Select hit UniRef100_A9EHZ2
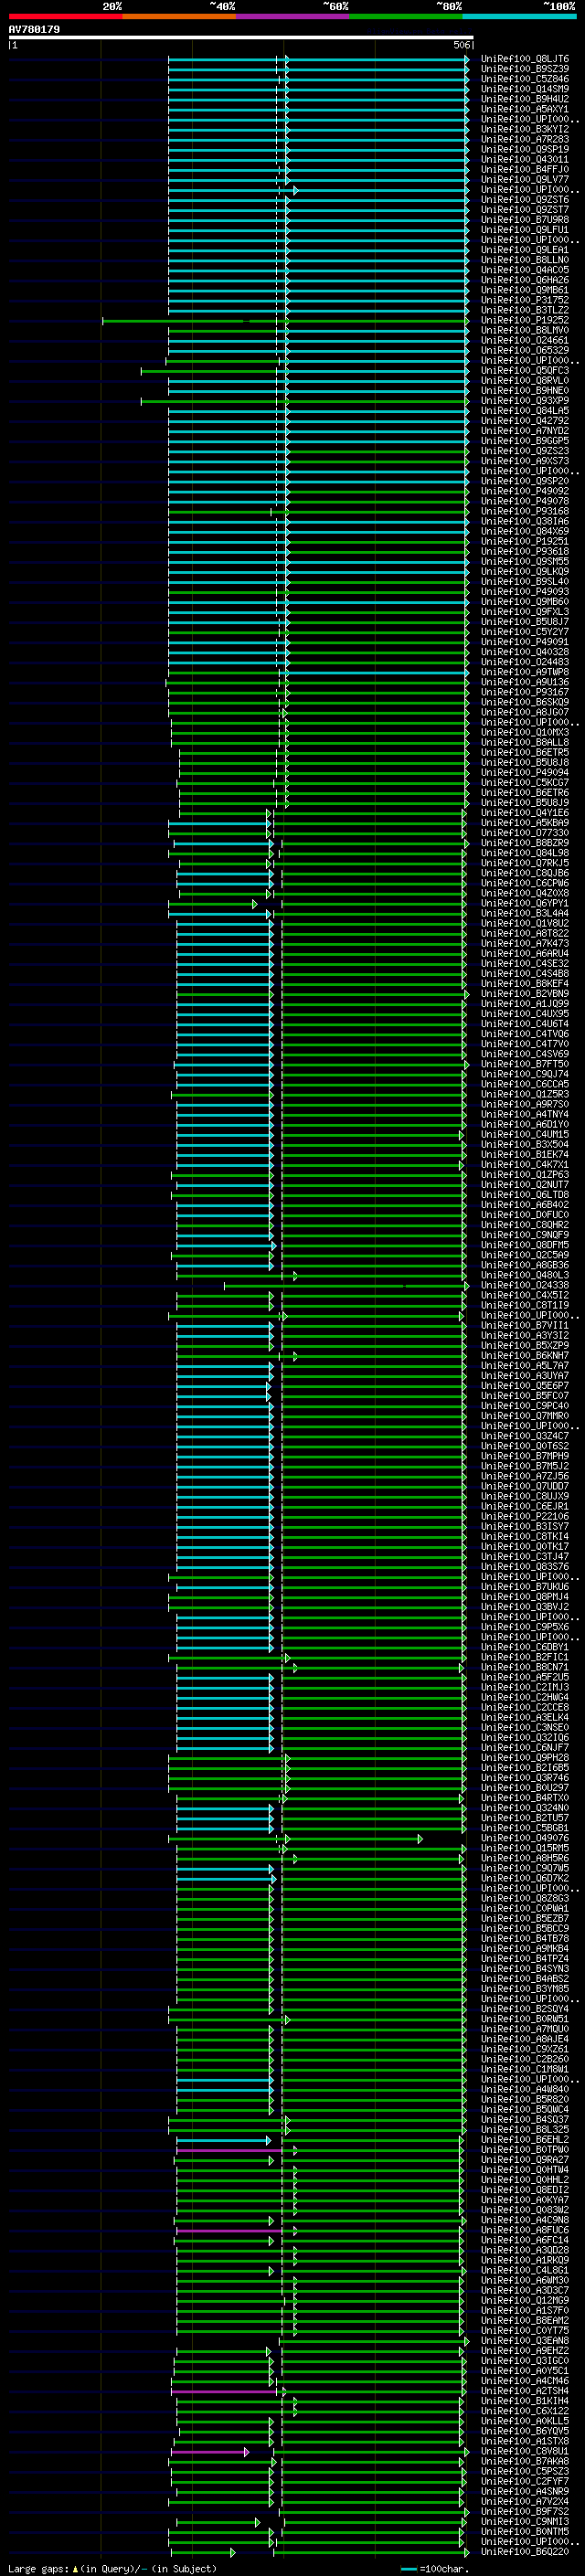 (525, 2350)
